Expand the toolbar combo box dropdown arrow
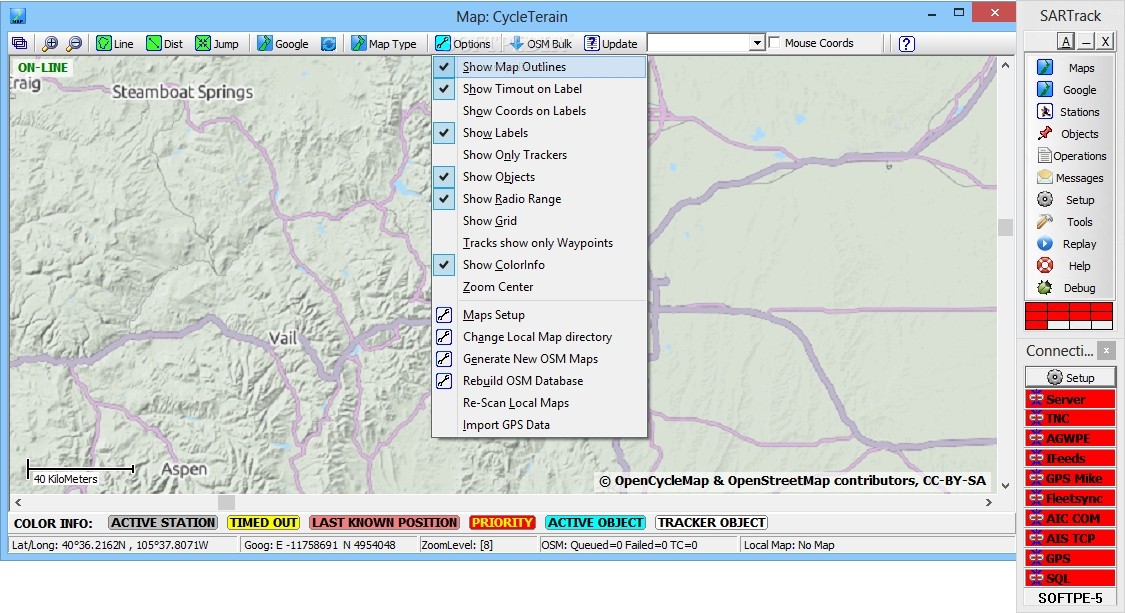 [x=757, y=43]
